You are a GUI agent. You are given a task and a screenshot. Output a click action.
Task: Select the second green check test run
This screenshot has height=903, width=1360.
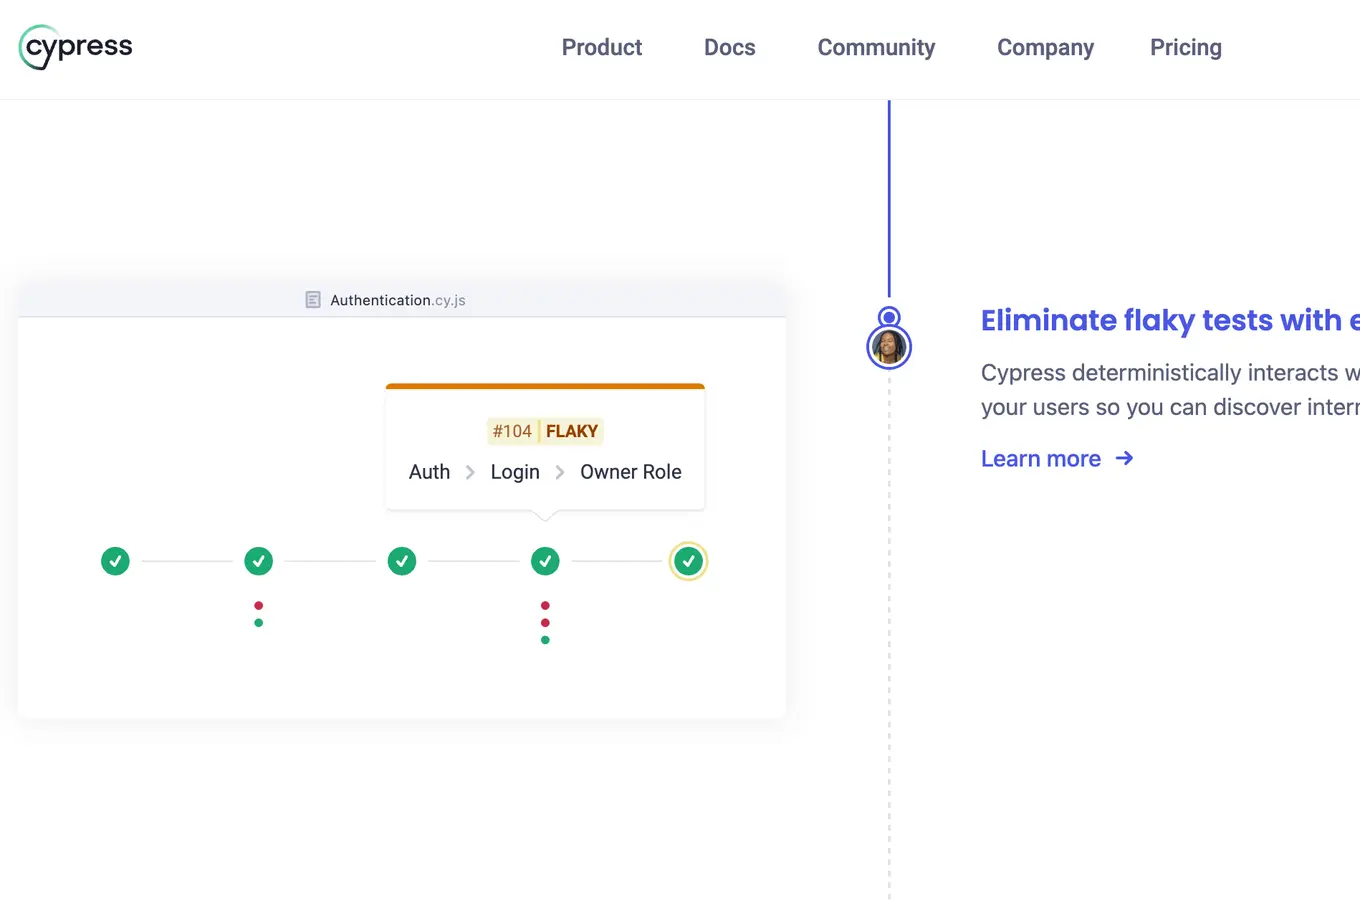tap(258, 561)
